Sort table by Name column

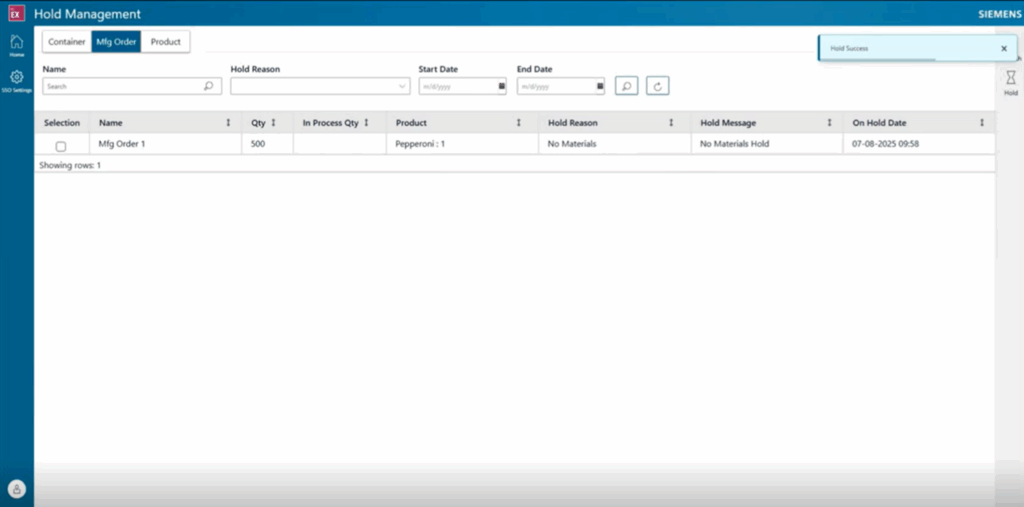pyautogui.click(x=228, y=123)
